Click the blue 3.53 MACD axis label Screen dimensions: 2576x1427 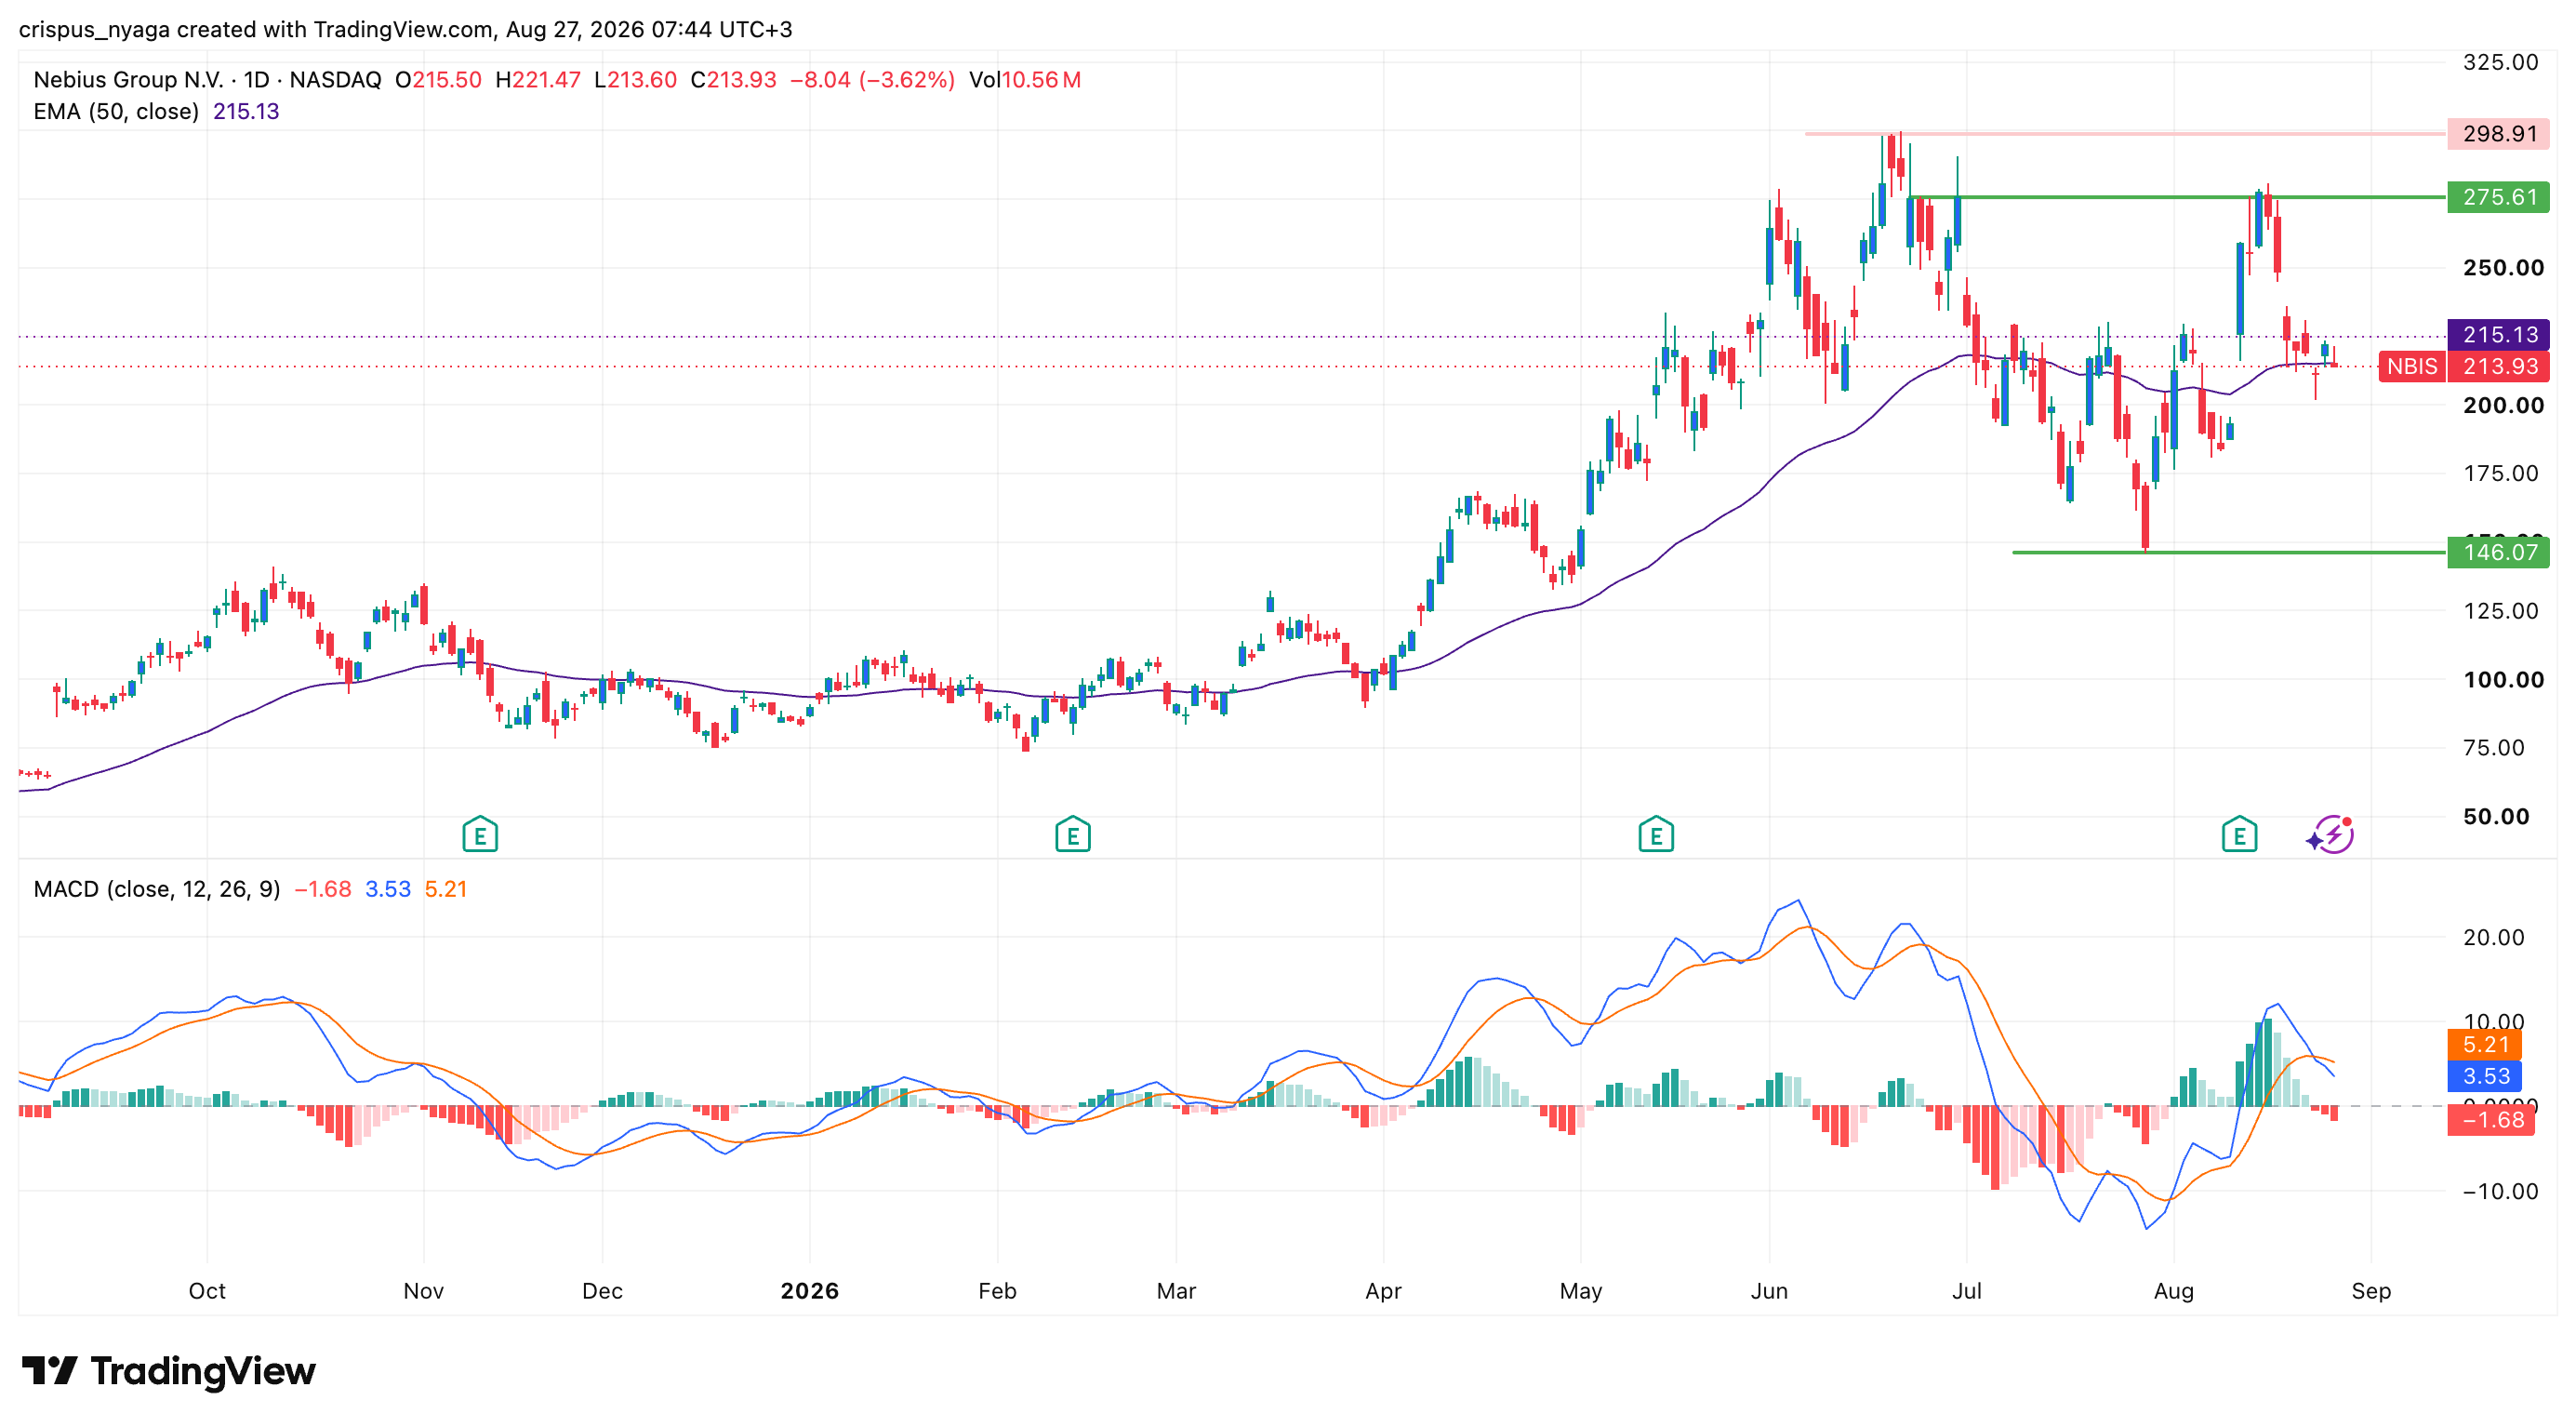click(2485, 1076)
